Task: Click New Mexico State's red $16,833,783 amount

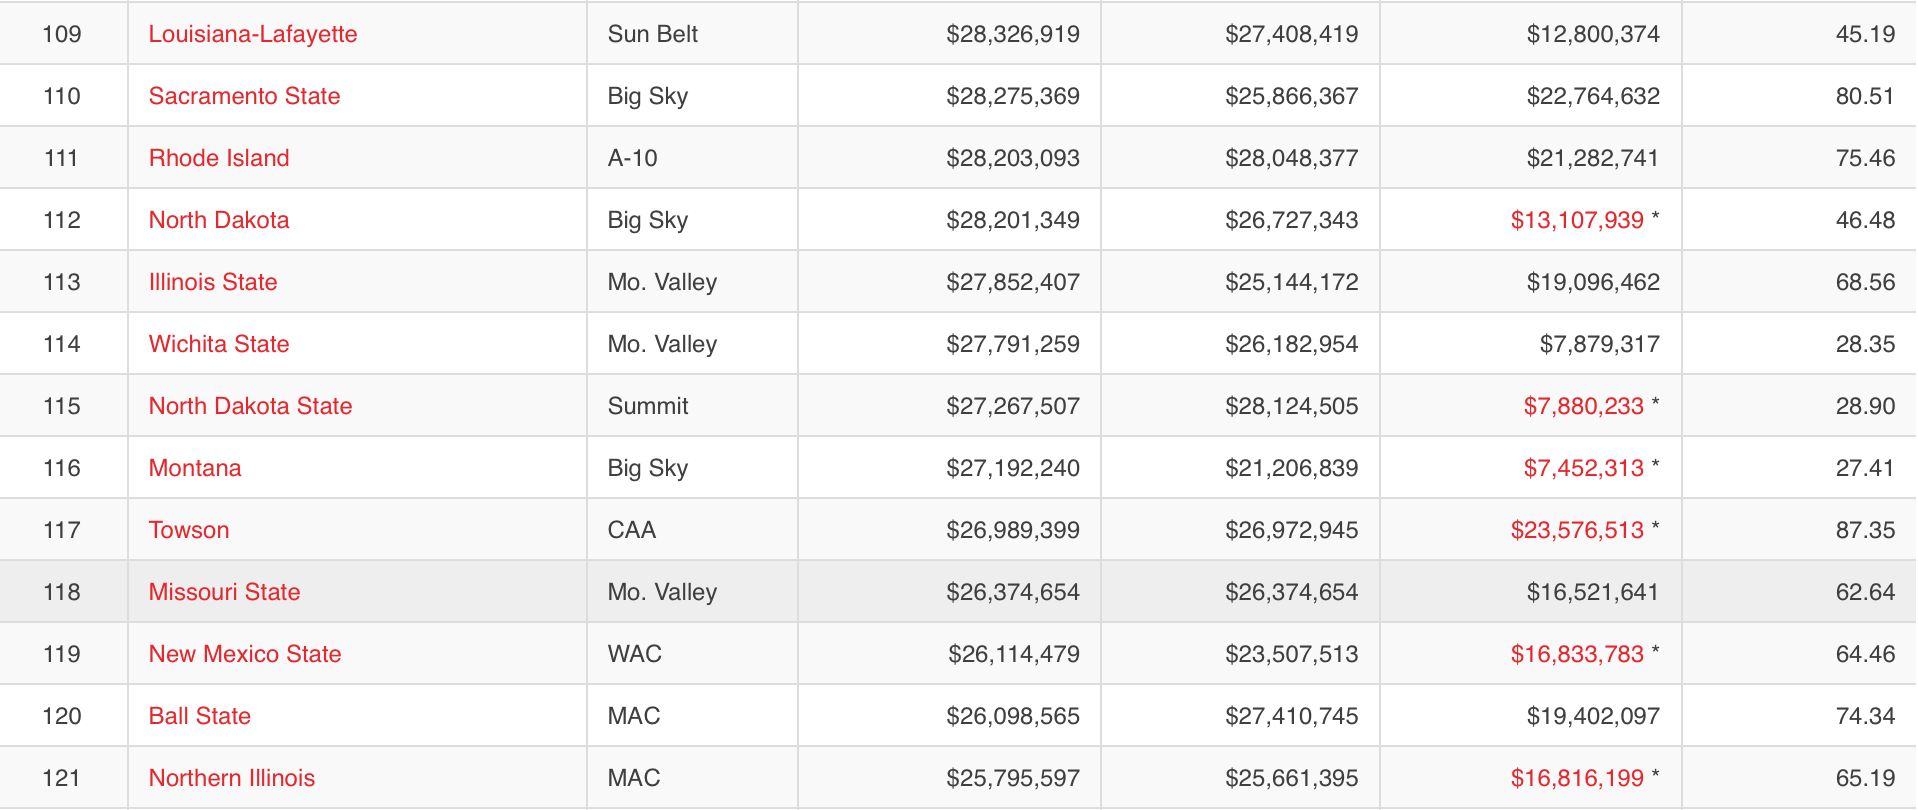Action: [1577, 654]
